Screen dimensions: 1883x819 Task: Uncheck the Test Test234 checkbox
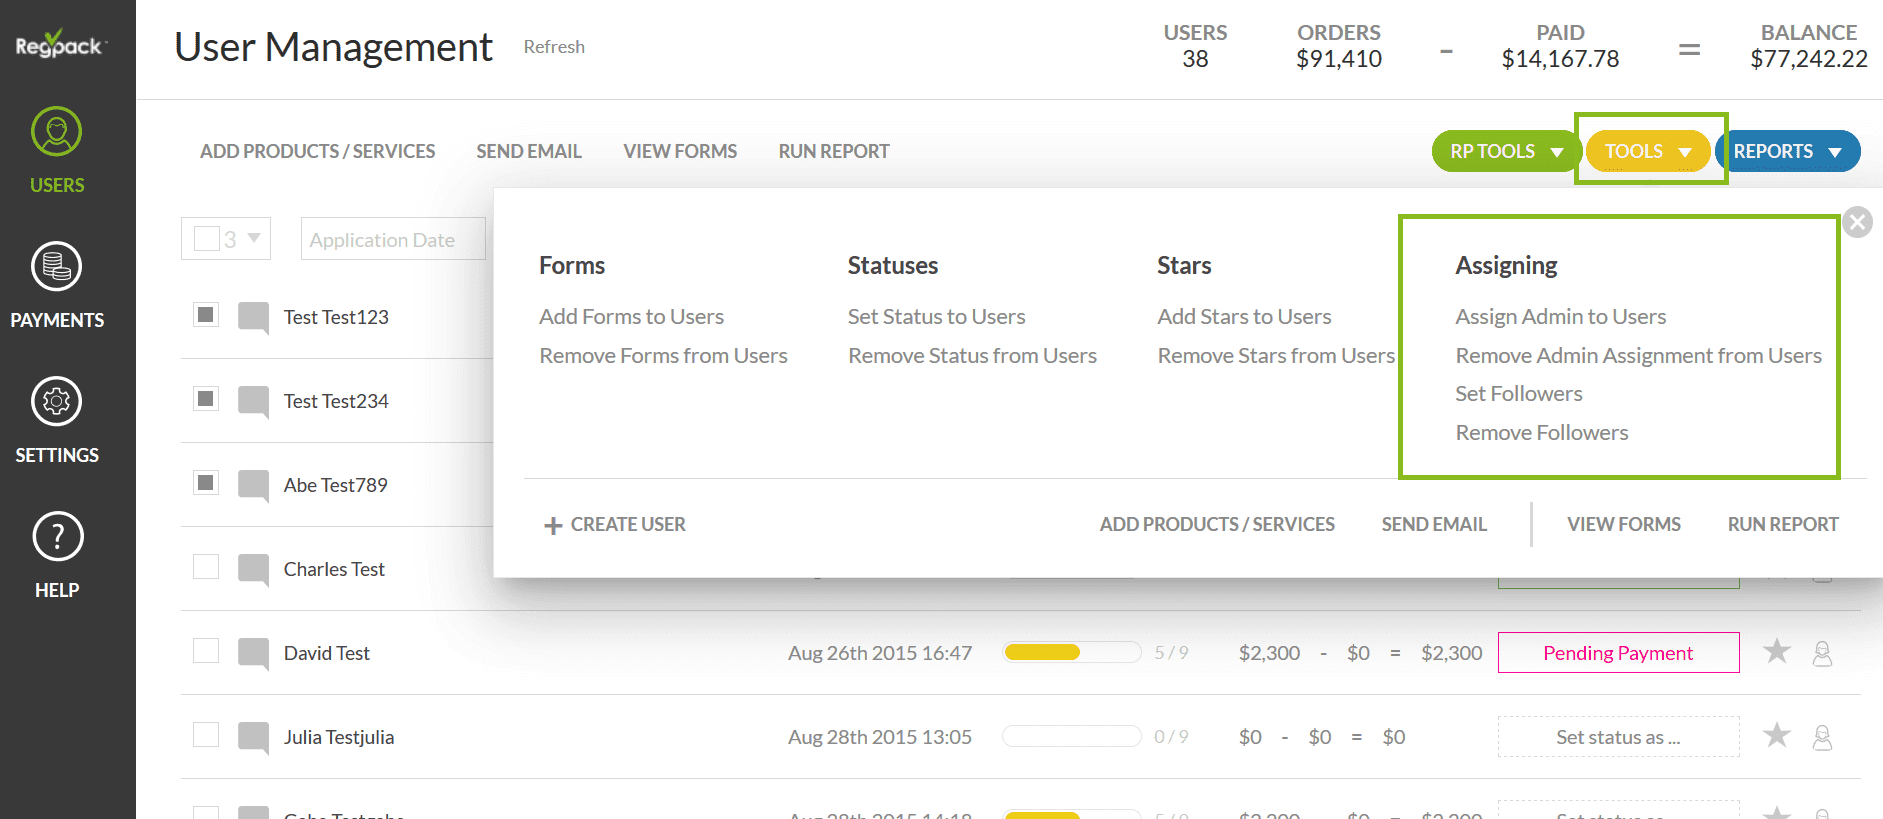click(x=206, y=399)
